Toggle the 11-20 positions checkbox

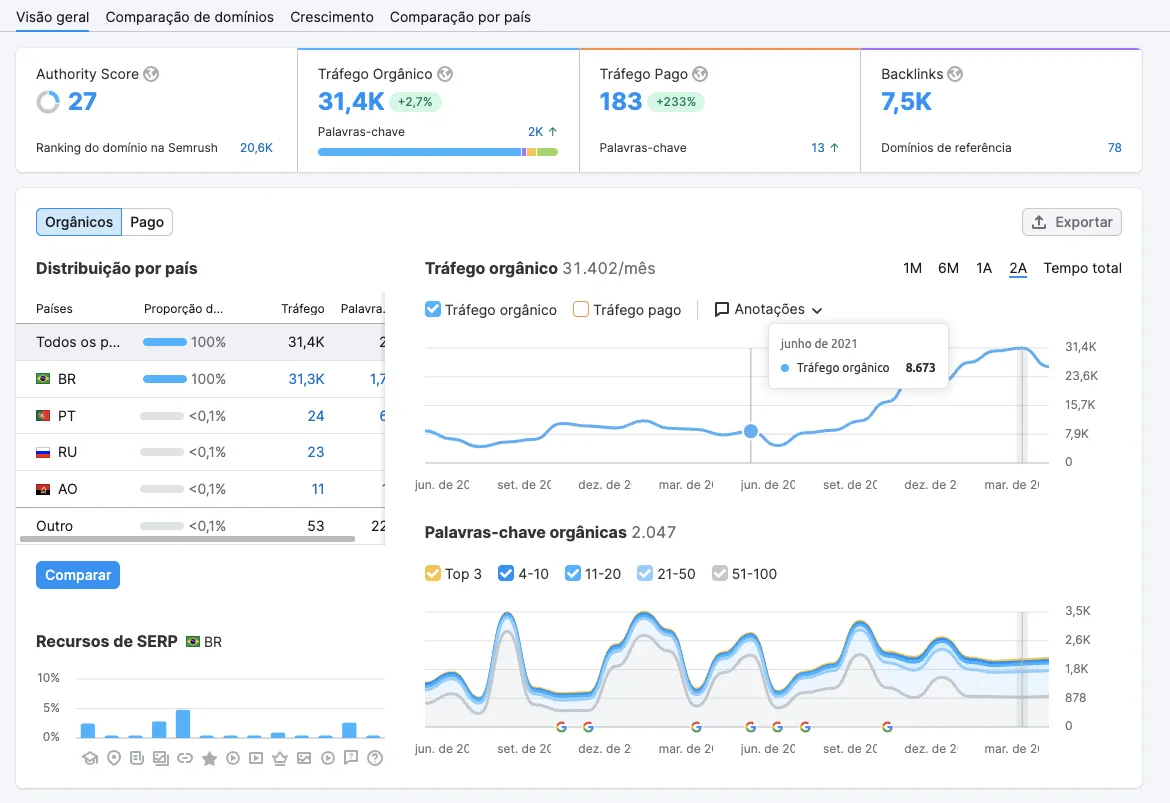pos(573,573)
